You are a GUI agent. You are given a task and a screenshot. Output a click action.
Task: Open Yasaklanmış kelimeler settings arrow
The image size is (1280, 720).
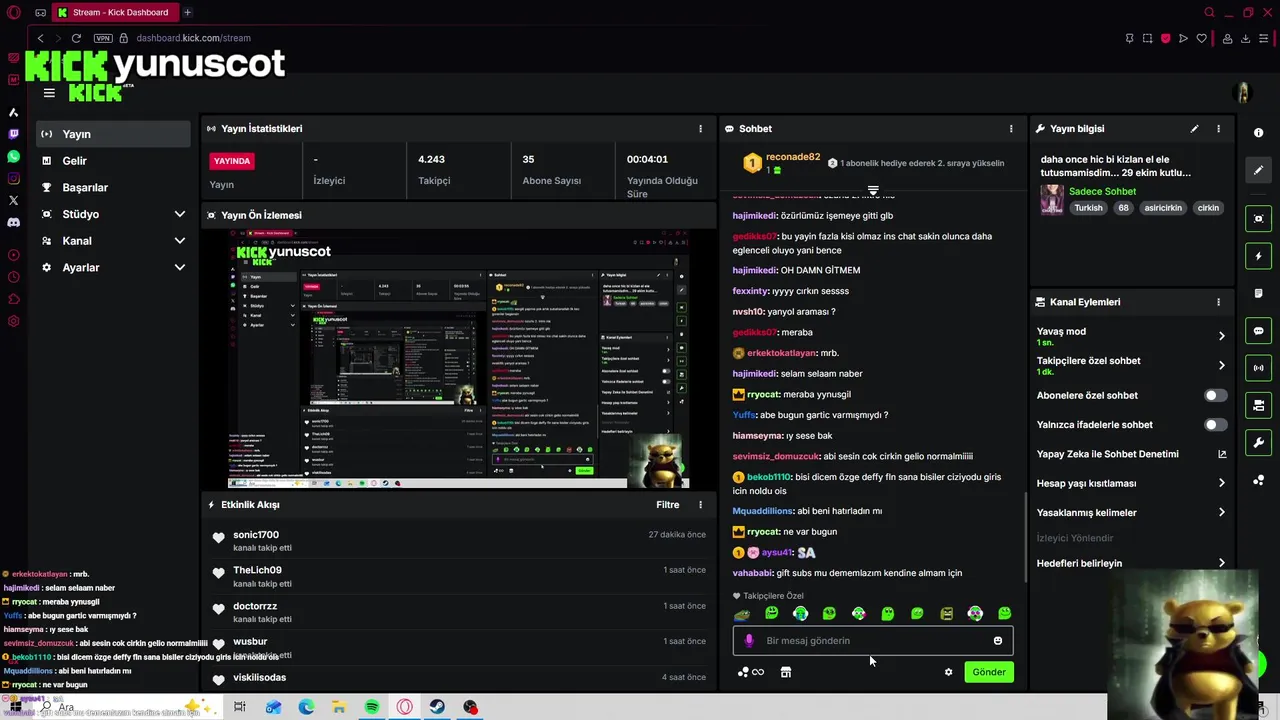[x=1221, y=513]
